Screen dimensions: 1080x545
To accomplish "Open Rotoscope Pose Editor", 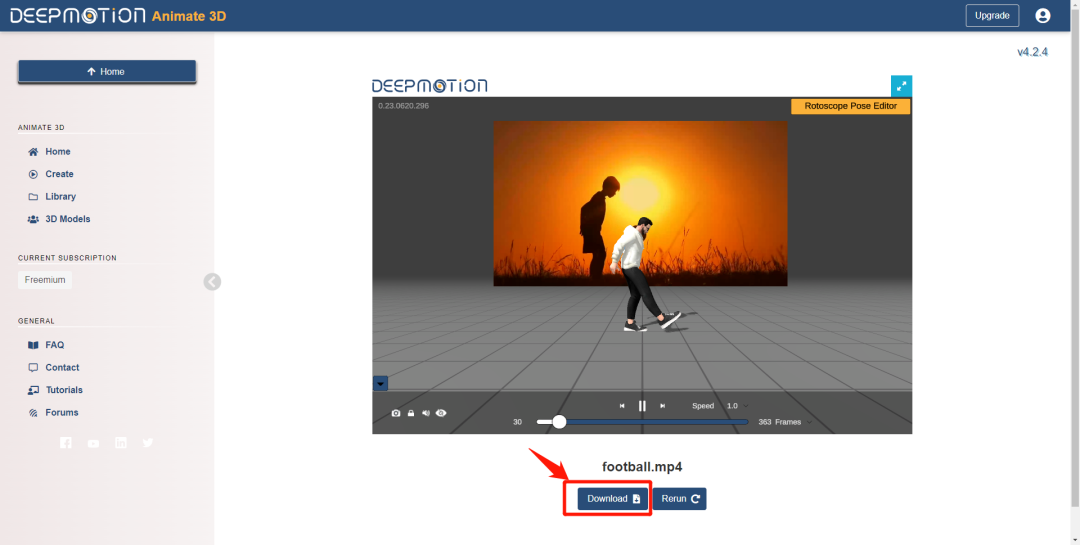I will 851,106.
